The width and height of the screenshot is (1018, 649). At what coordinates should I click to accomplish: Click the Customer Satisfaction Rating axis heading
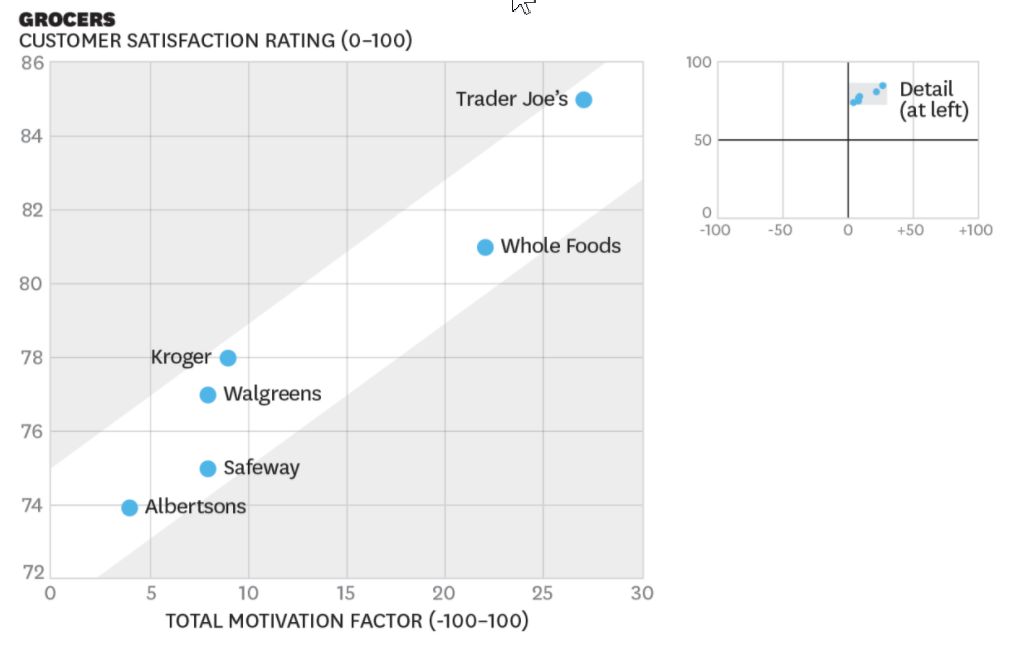tap(215, 41)
